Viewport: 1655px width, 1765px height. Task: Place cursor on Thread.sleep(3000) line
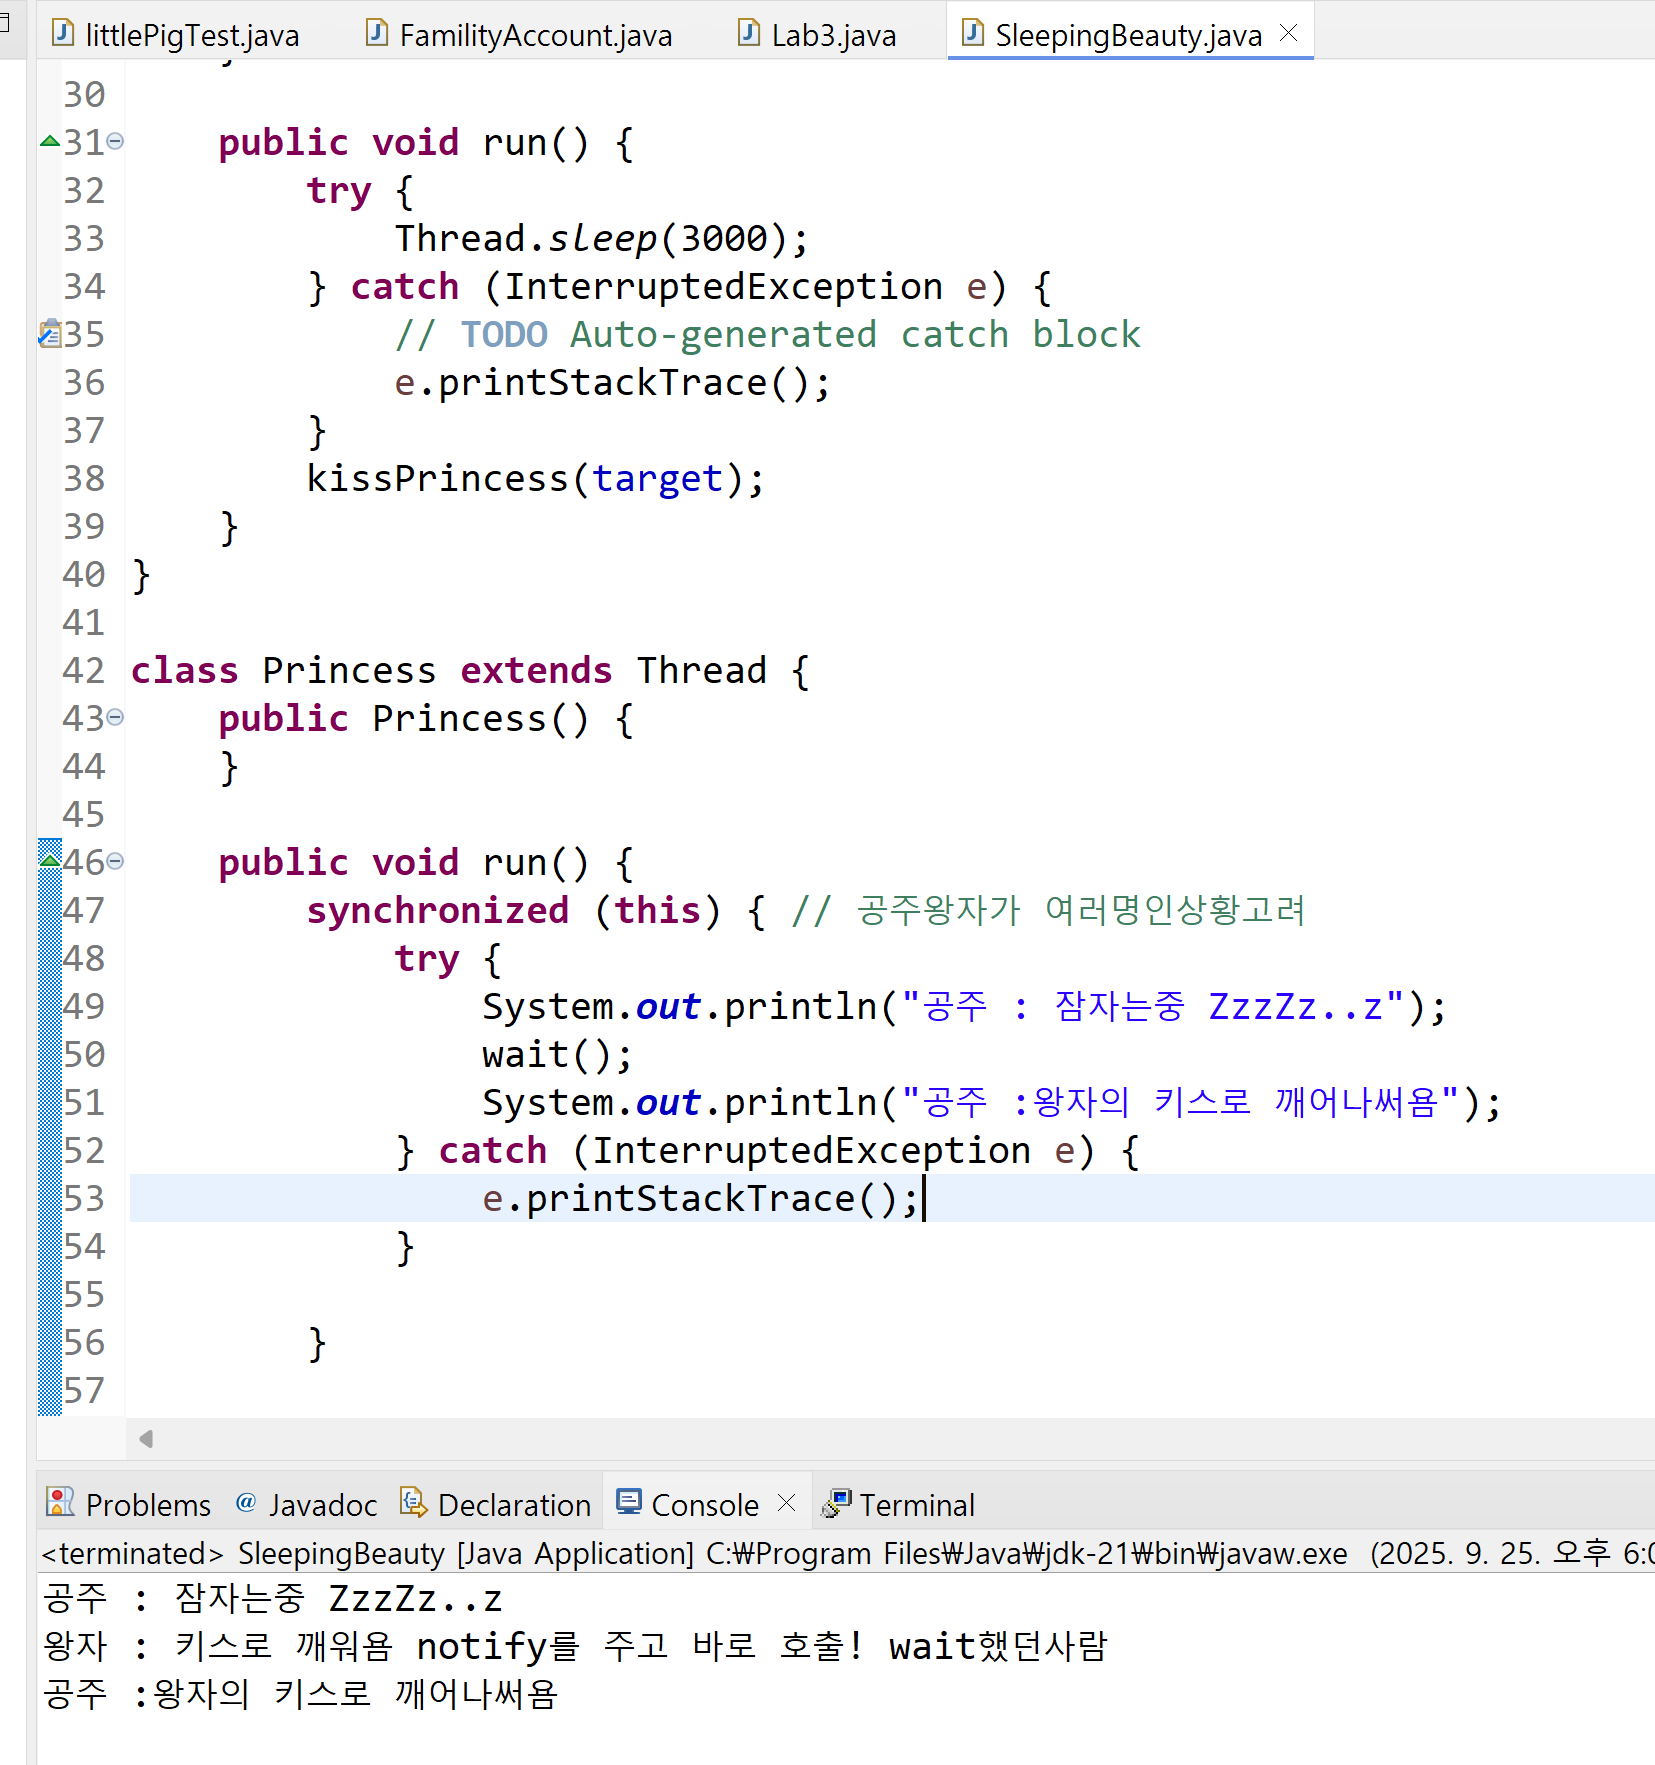[x=602, y=238]
